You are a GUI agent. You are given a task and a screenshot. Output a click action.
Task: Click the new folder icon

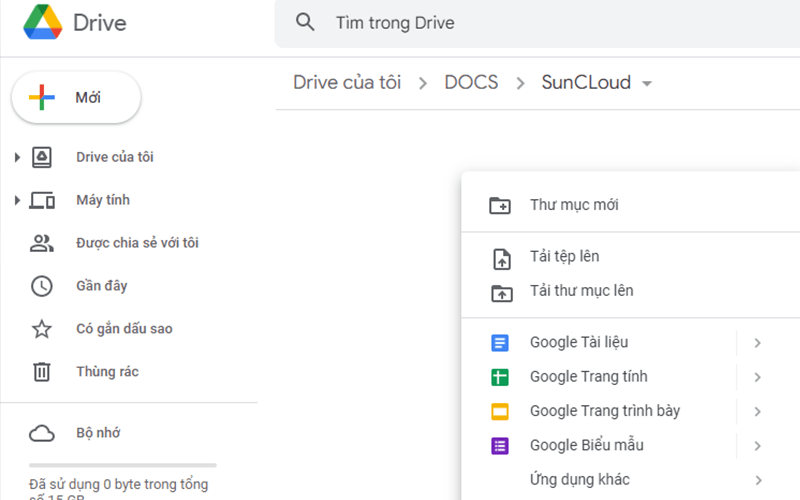point(500,205)
